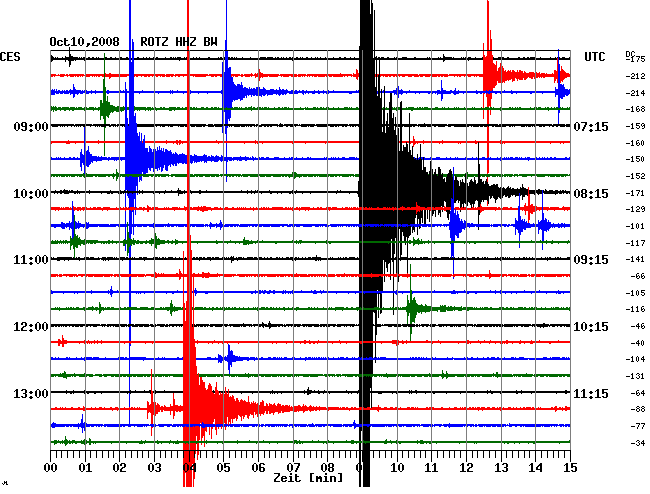The height and width of the screenshot is (494, 650).
Task: Select the '13:00' local time label
Action: point(31,393)
